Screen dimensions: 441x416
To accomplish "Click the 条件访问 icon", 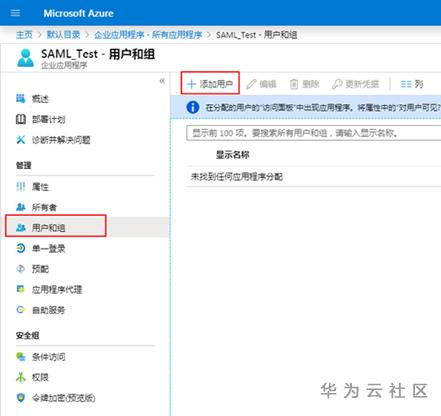I will 21,357.
